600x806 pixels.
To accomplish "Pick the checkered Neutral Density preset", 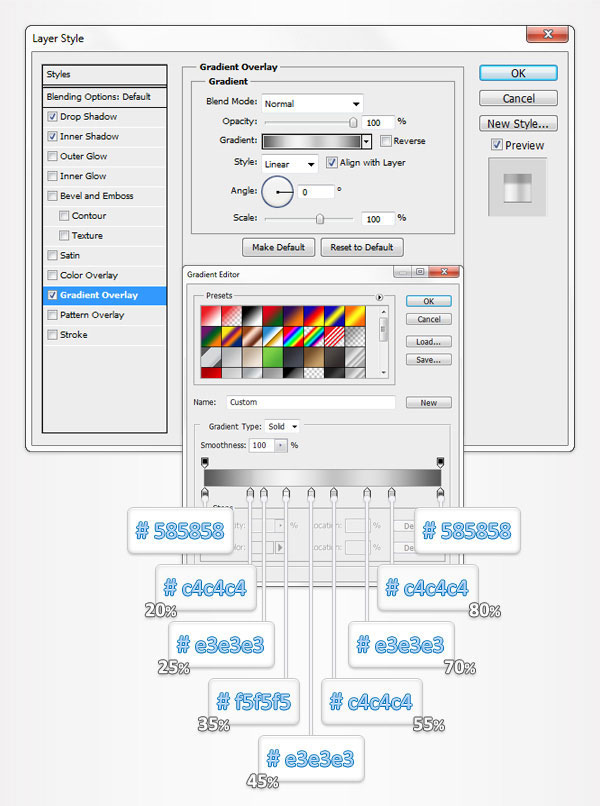I will [x=355, y=336].
